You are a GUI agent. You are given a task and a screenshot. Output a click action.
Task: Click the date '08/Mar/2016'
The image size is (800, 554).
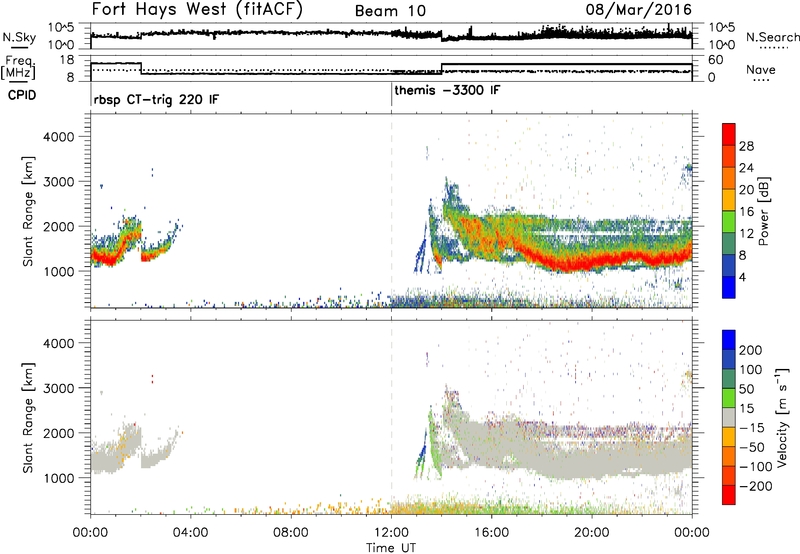[638, 10]
